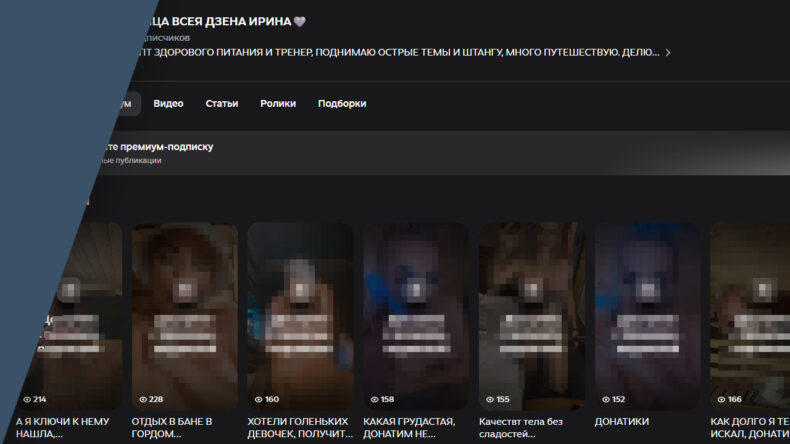Click the eye icon showing 166 views
Image resolution: width=790 pixels, height=444 pixels.
point(721,399)
